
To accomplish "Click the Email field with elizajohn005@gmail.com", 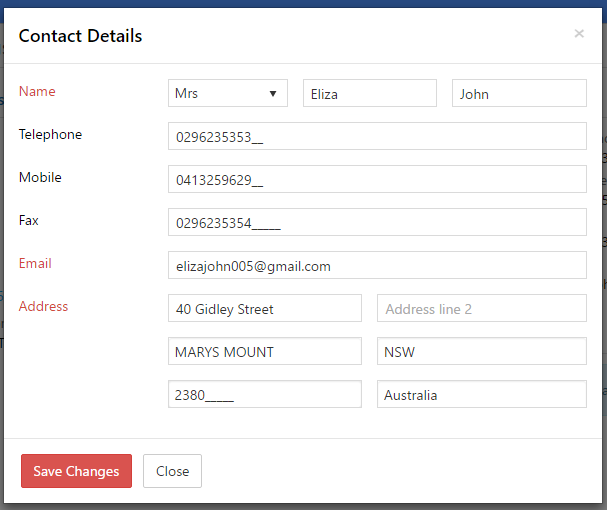I will (377, 265).
